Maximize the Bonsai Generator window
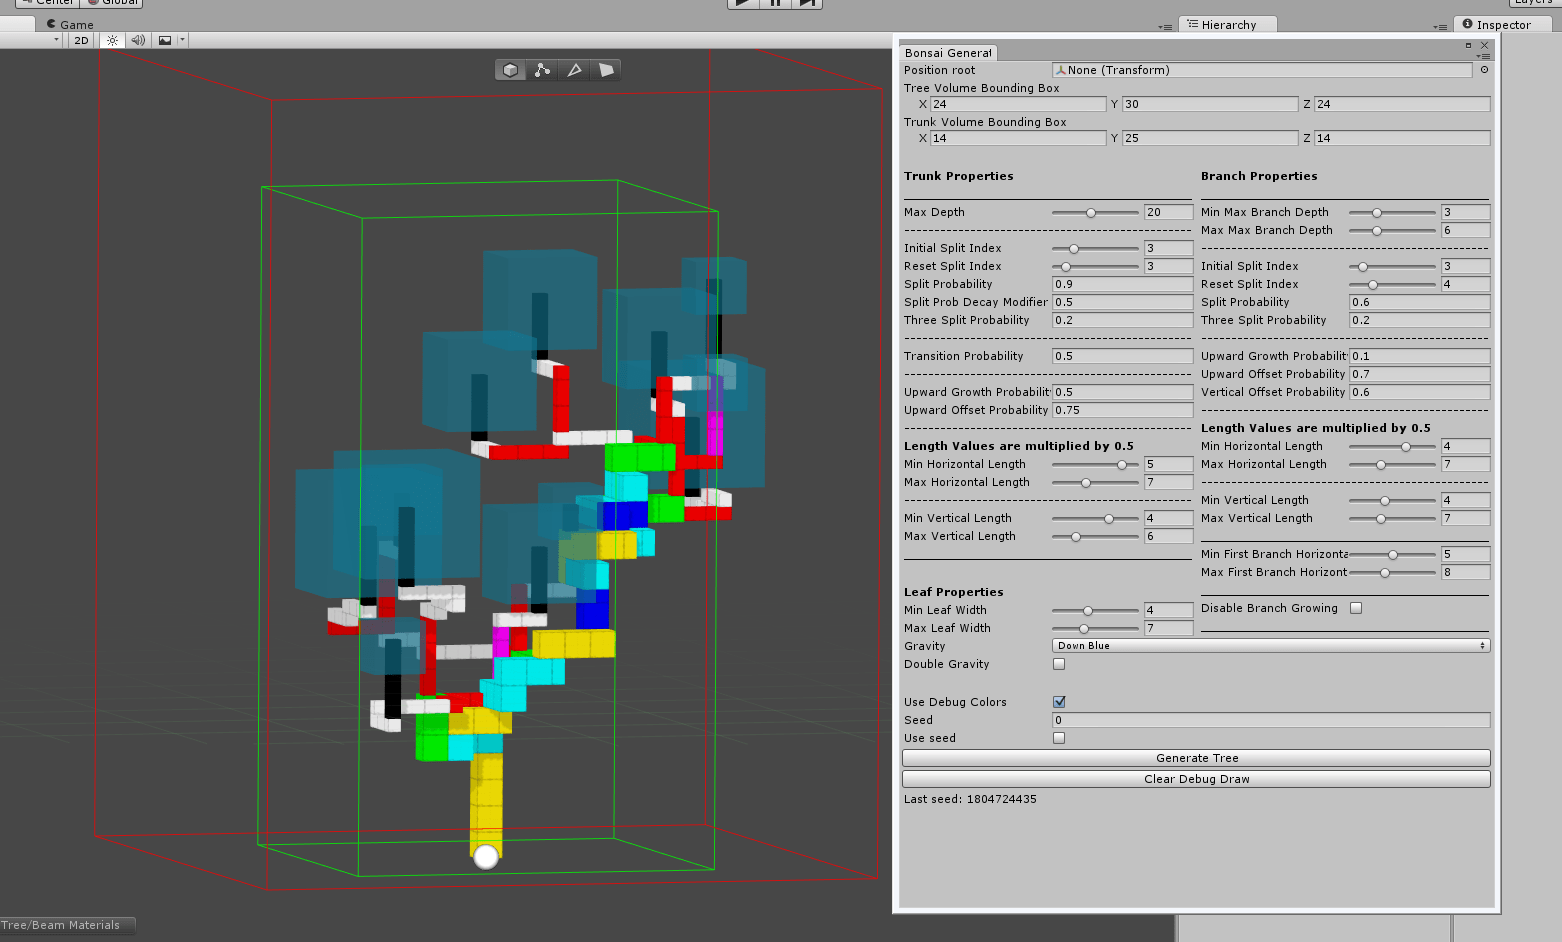Image resolution: width=1562 pixels, height=942 pixels. tap(1468, 45)
